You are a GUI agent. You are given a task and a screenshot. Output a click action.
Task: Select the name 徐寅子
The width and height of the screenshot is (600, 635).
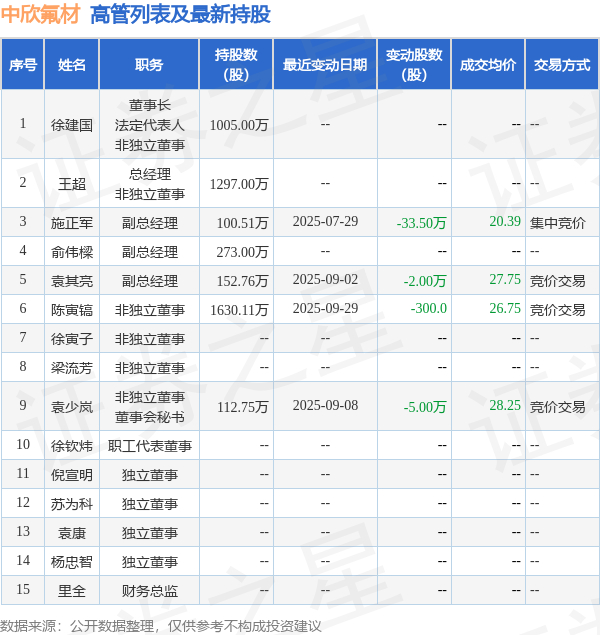coord(72,339)
